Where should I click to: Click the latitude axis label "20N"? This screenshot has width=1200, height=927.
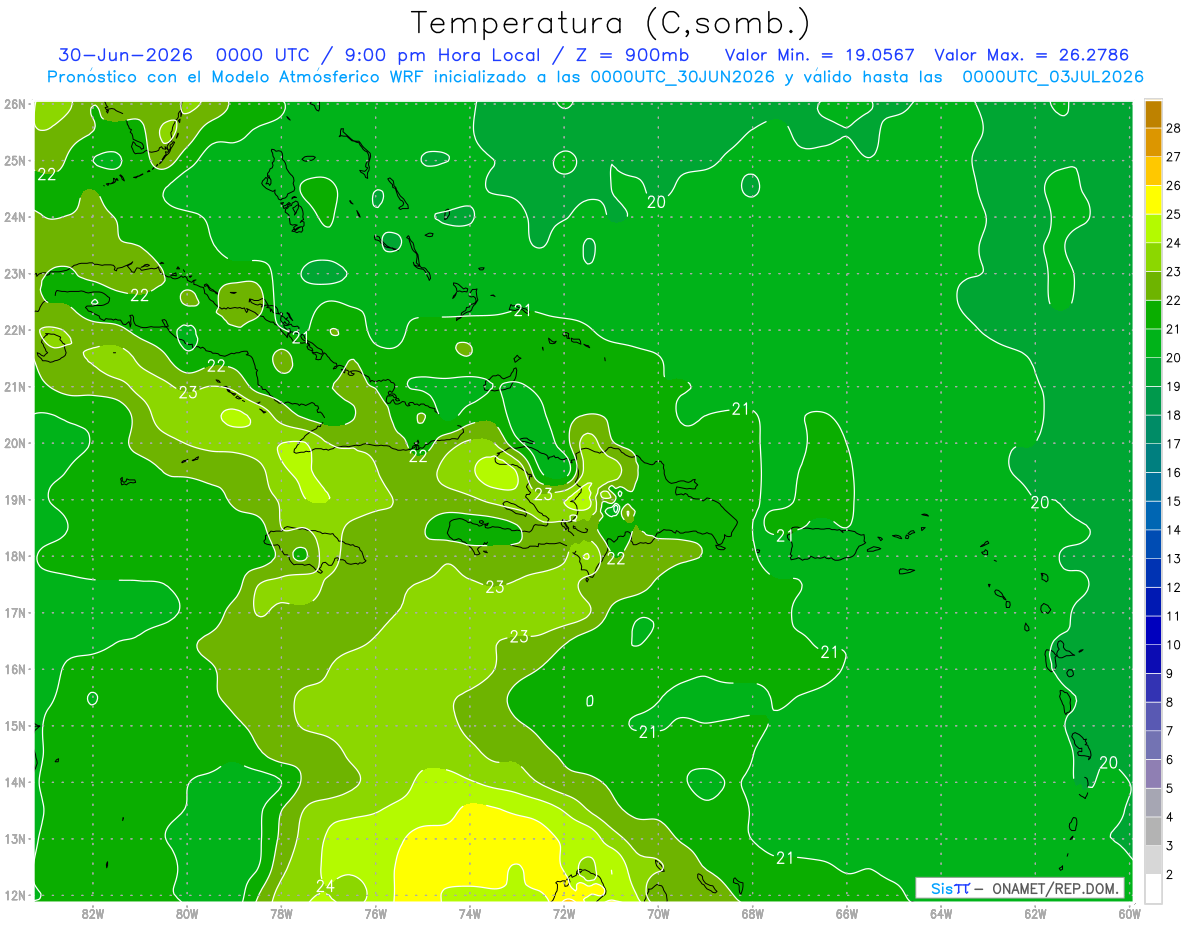pyautogui.click(x=15, y=443)
